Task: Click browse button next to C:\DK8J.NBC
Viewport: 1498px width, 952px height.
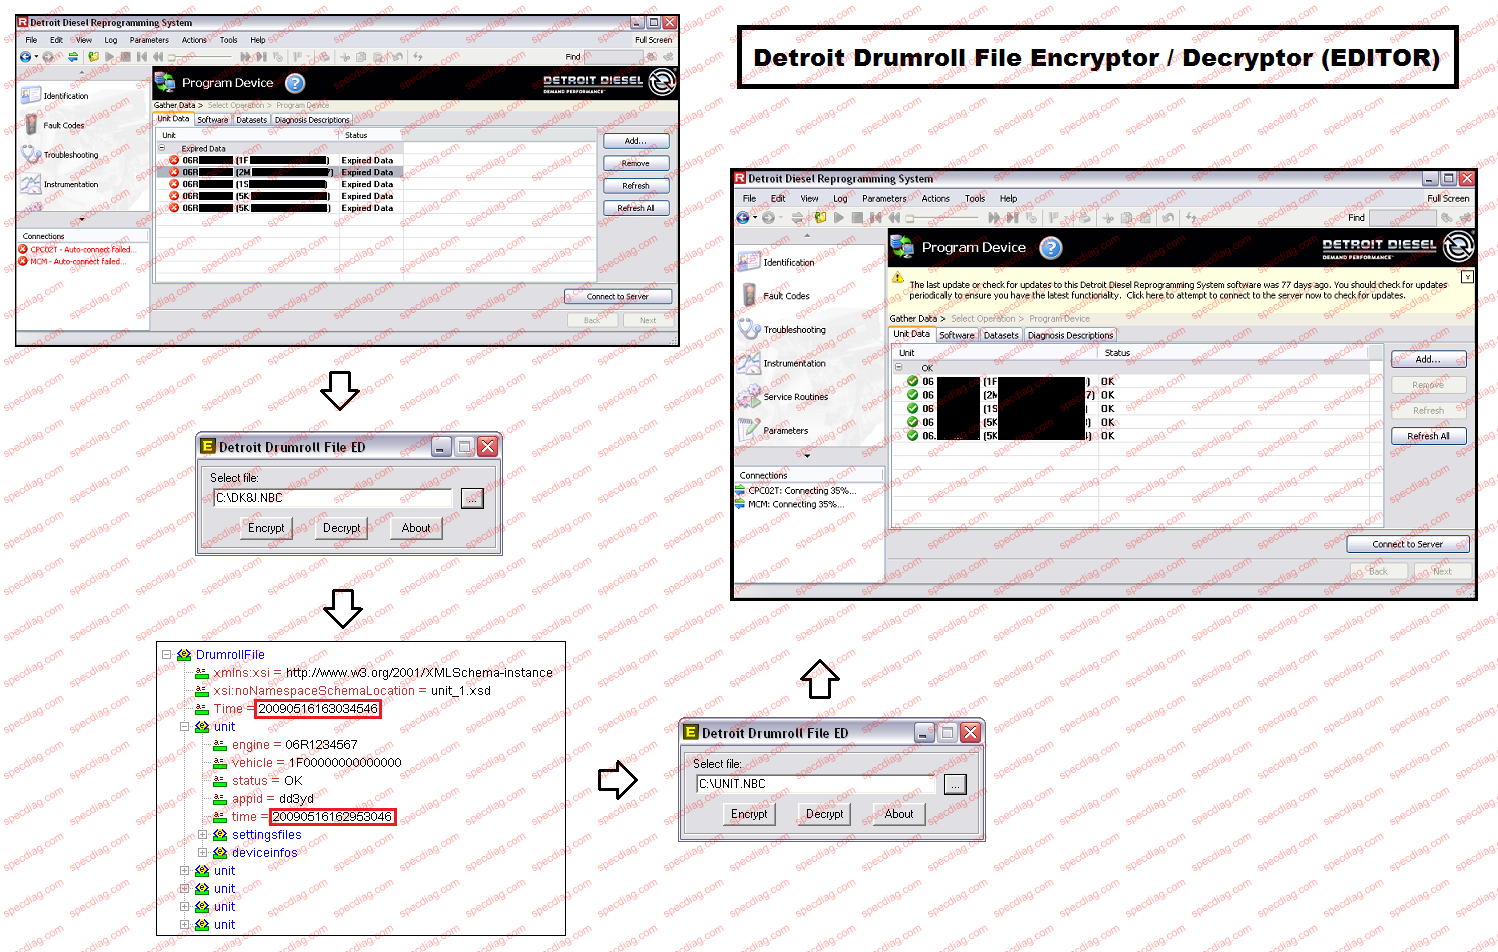Action: click(472, 498)
